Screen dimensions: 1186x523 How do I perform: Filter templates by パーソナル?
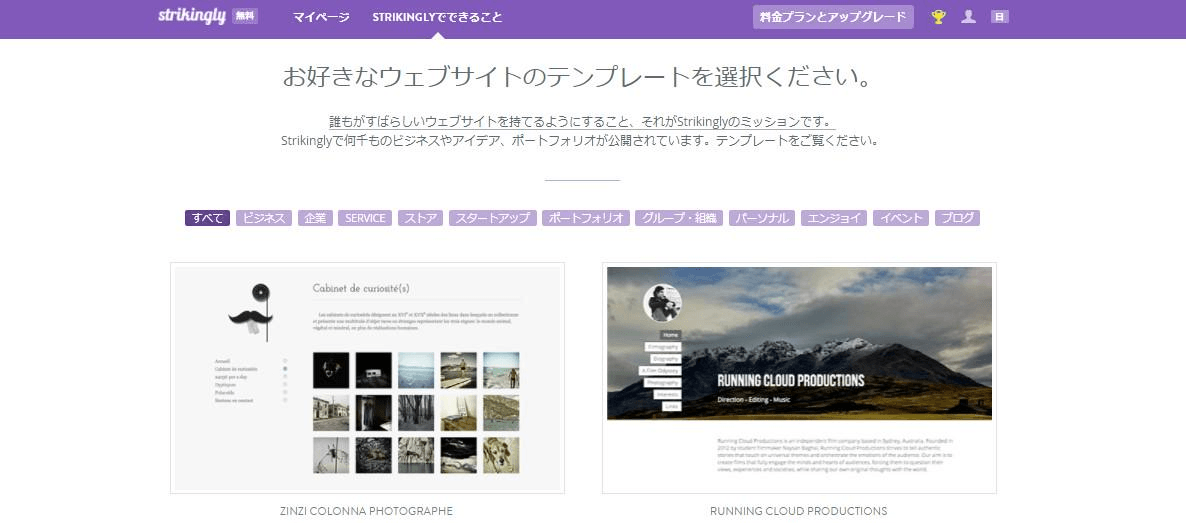coord(762,218)
